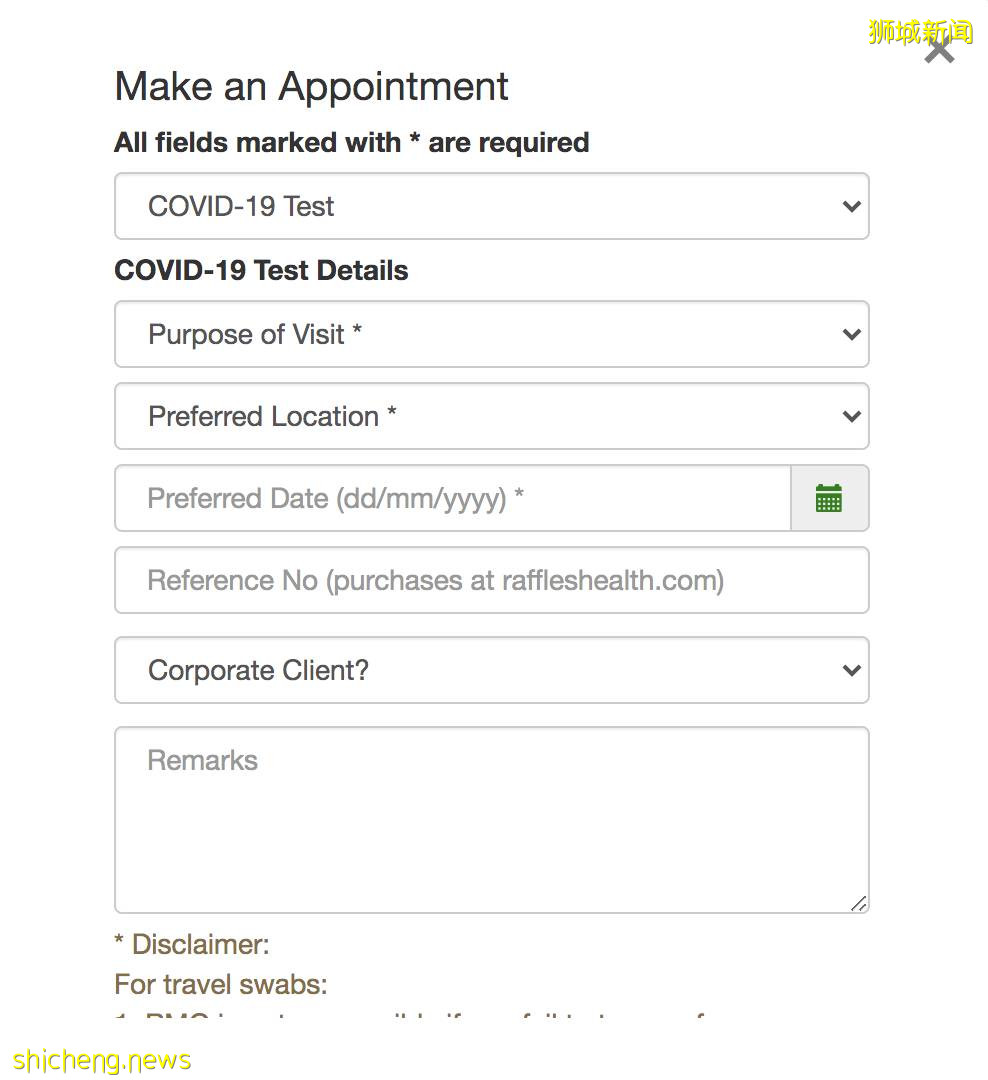Click the Purpose of Visit chevron arrow
The width and height of the screenshot is (988, 1080).
coord(851,335)
